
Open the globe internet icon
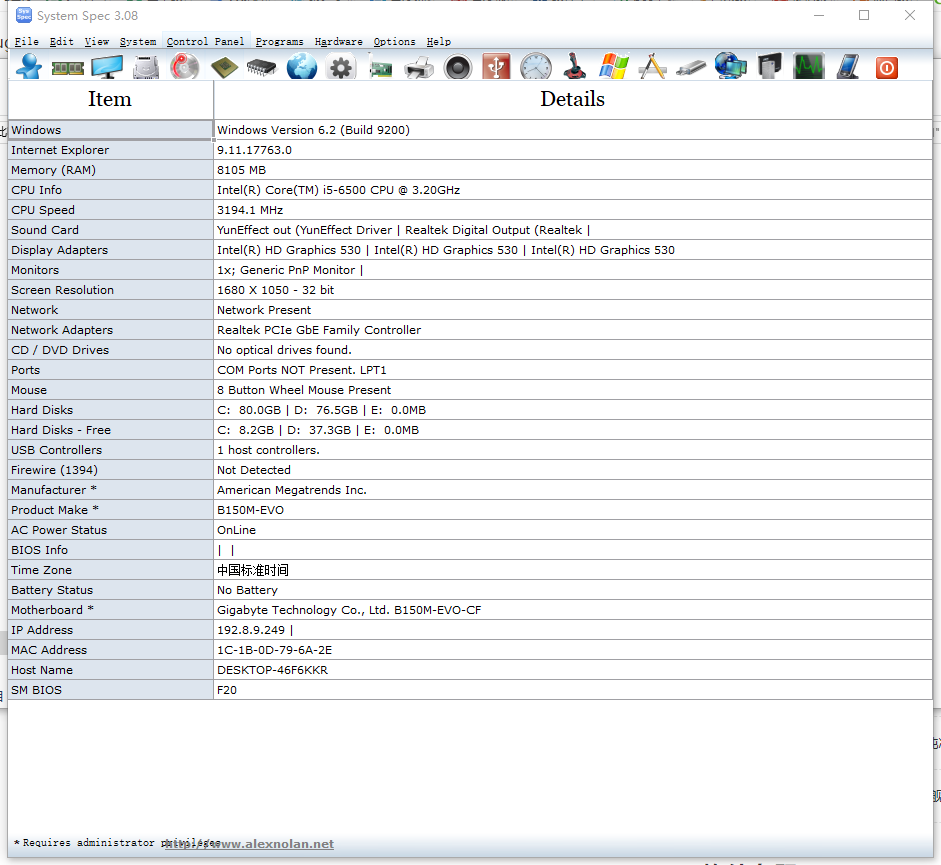point(301,67)
